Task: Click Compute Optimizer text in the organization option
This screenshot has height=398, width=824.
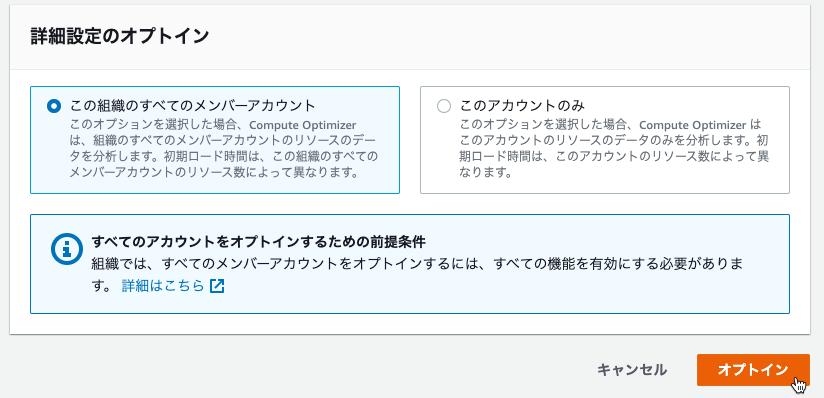Action: (302, 125)
